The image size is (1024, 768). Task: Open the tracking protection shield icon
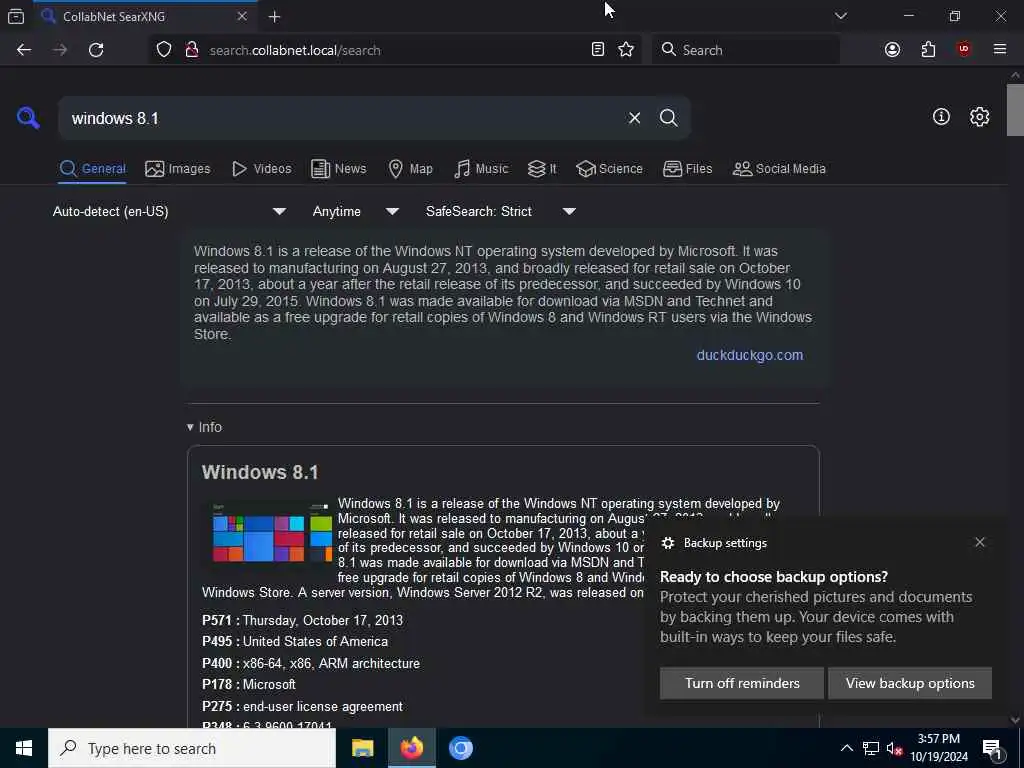(x=164, y=50)
